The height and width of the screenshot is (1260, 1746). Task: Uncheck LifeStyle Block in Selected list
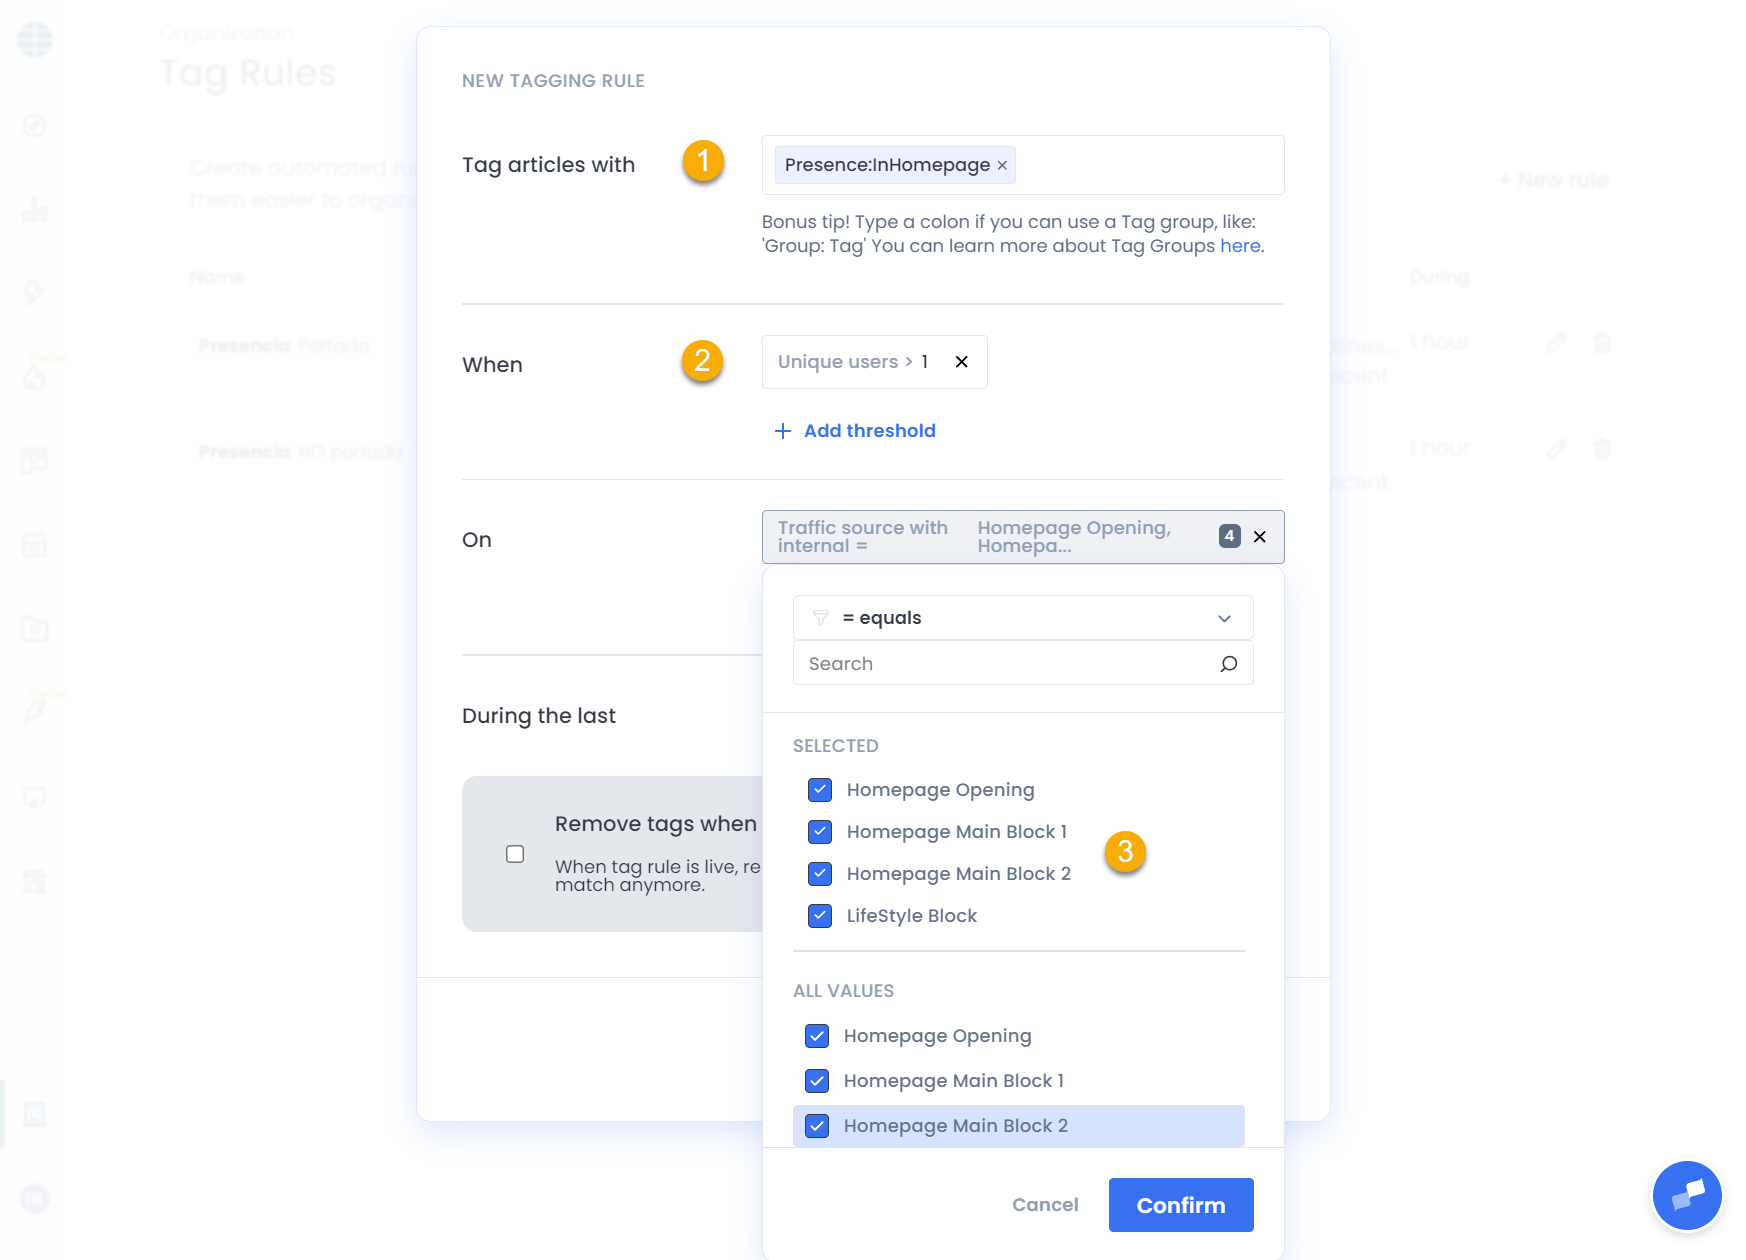[820, 916]
